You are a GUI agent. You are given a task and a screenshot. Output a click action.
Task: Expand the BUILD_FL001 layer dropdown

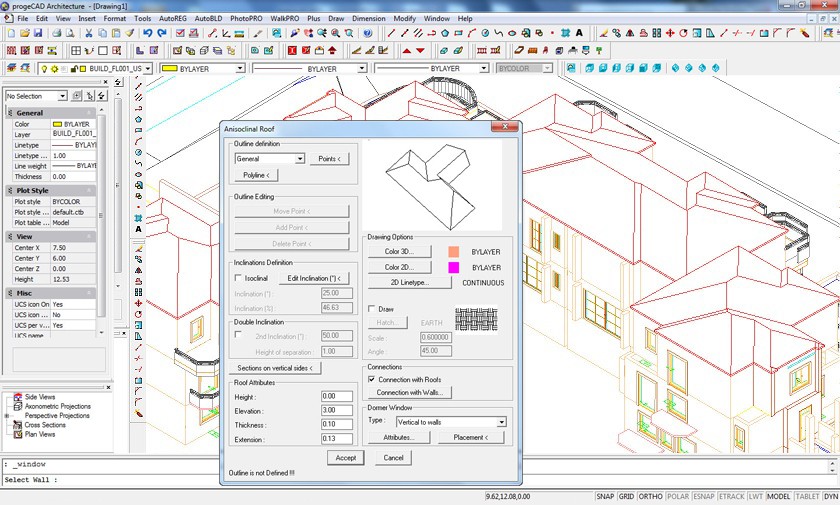click(147, 69)
